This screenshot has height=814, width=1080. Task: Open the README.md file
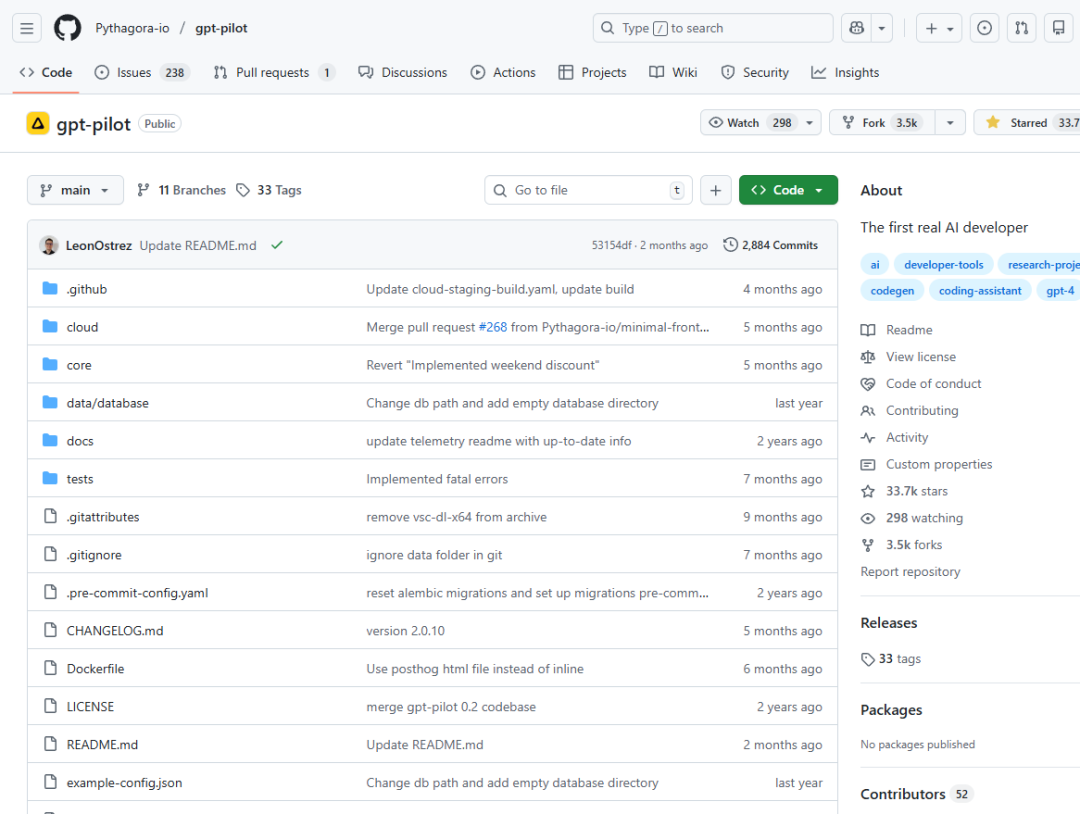tap(102, 745)
